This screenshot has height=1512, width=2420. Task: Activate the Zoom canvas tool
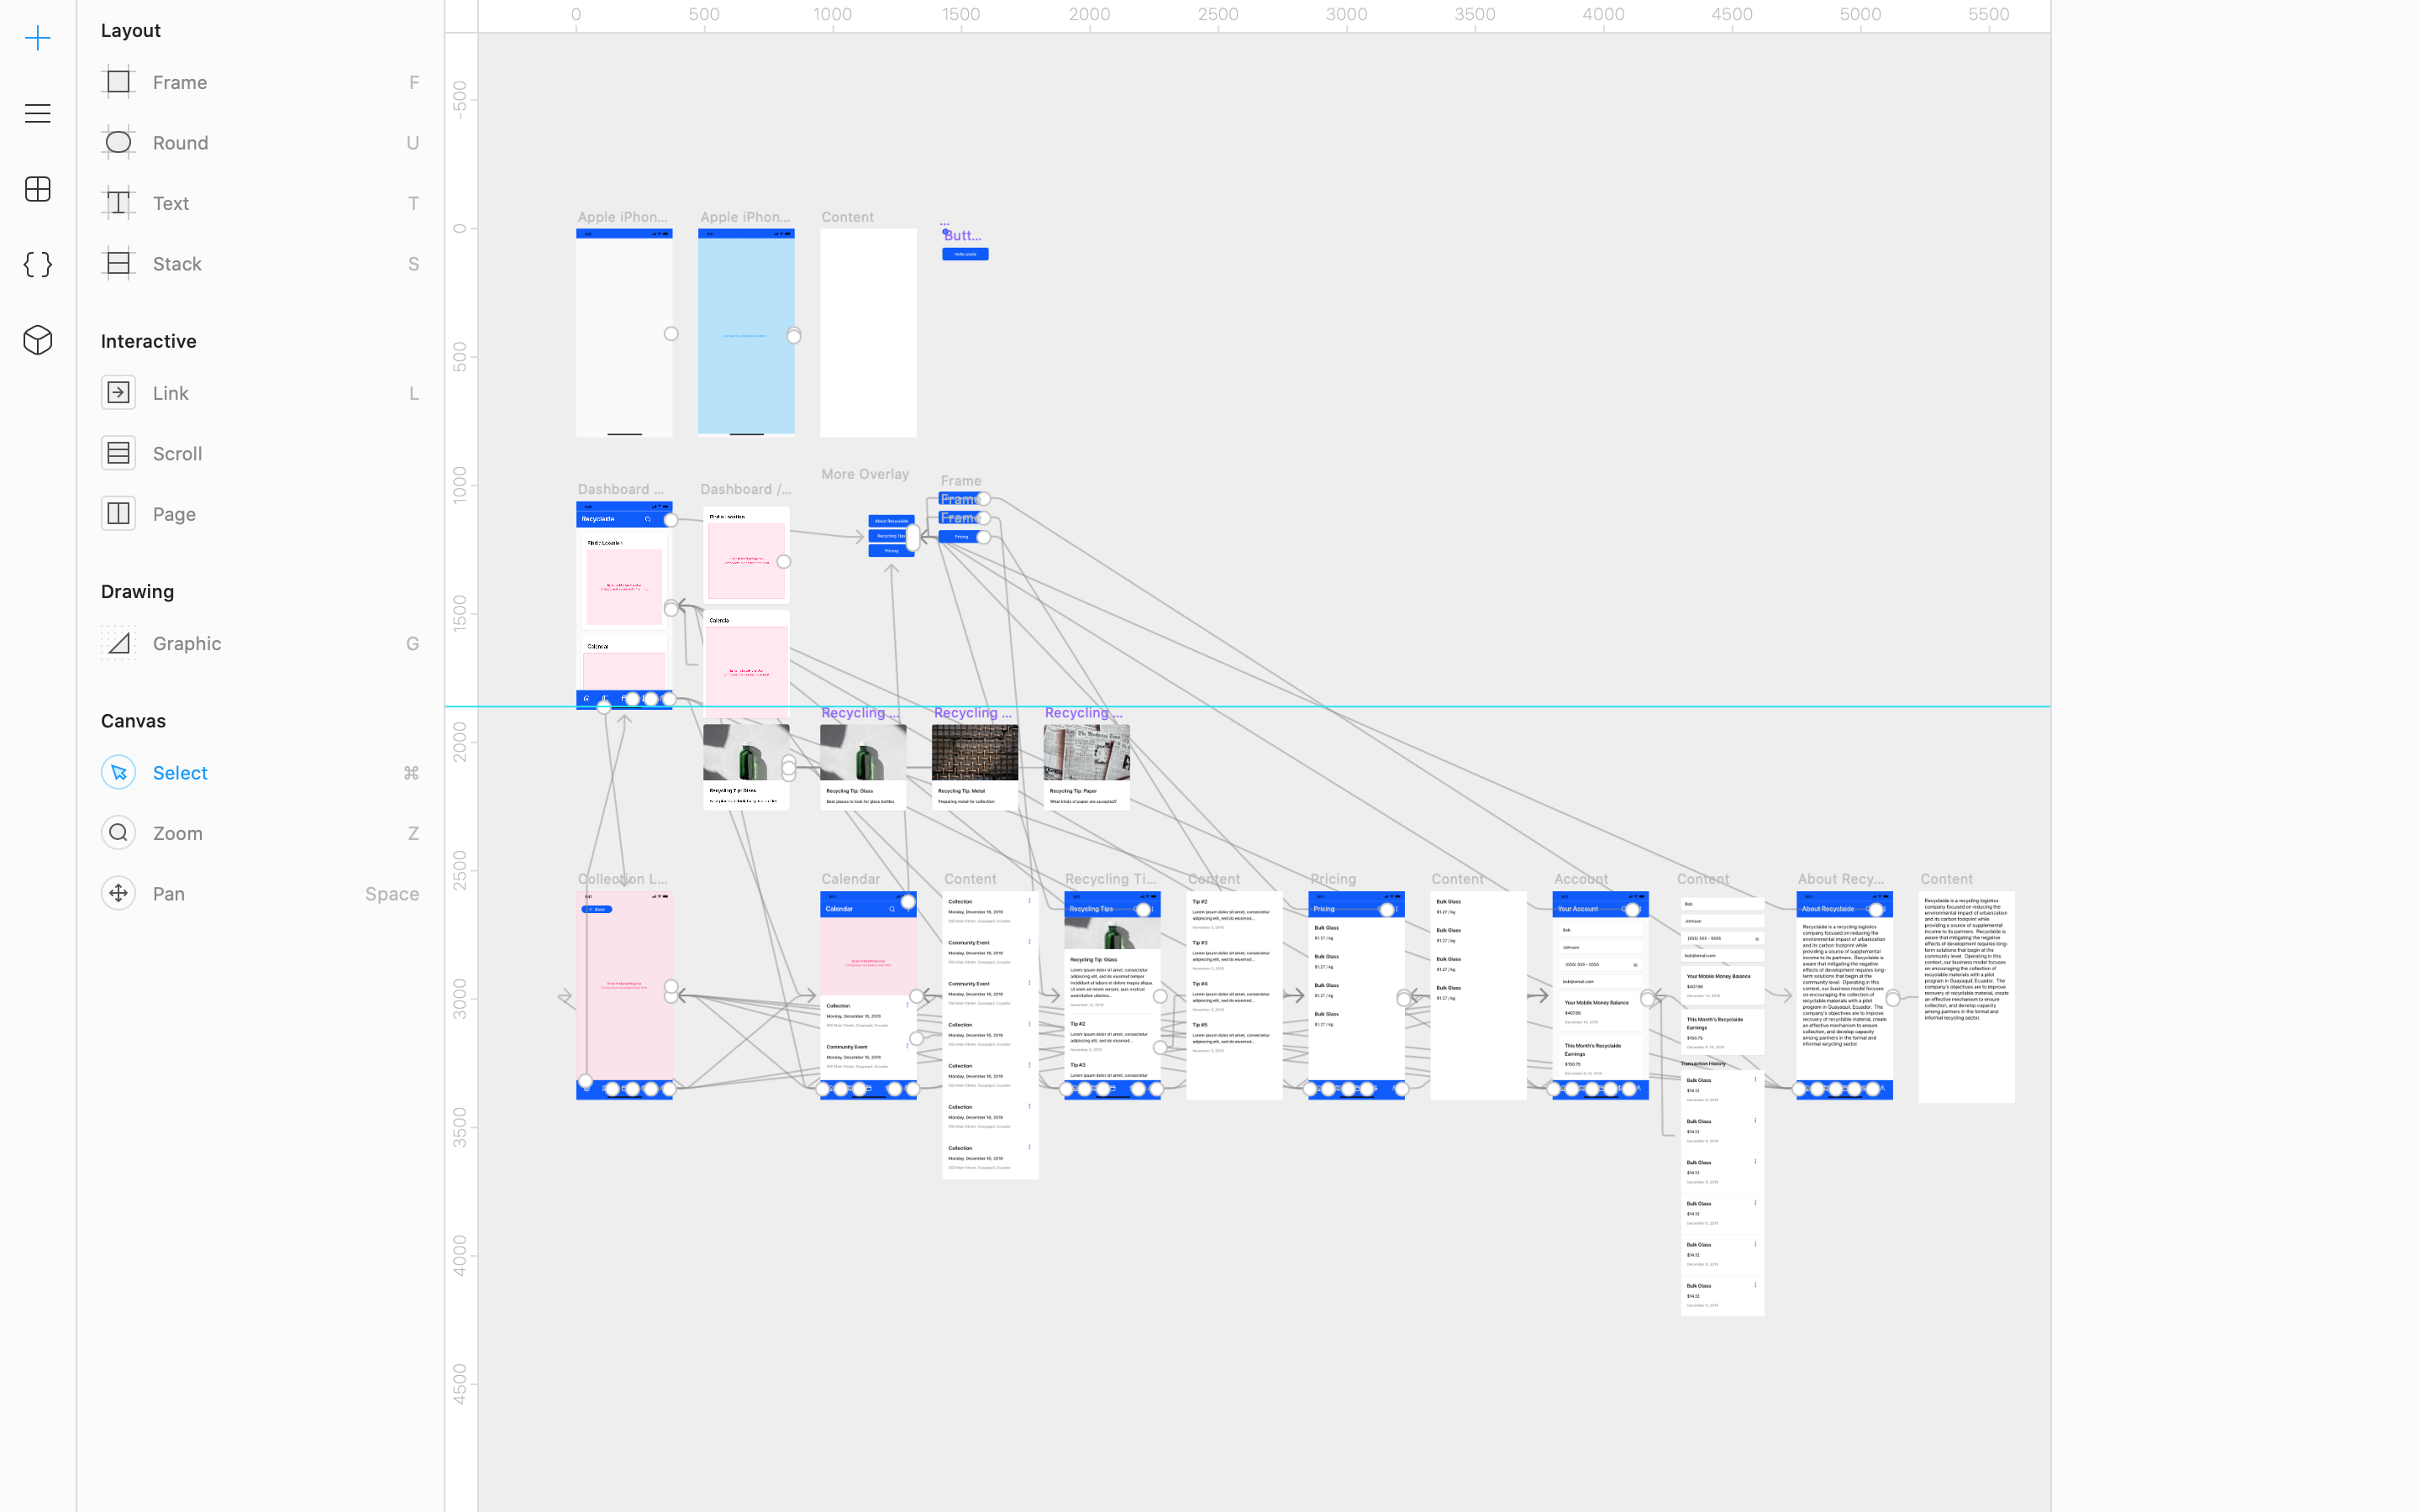tap(177, 833)
